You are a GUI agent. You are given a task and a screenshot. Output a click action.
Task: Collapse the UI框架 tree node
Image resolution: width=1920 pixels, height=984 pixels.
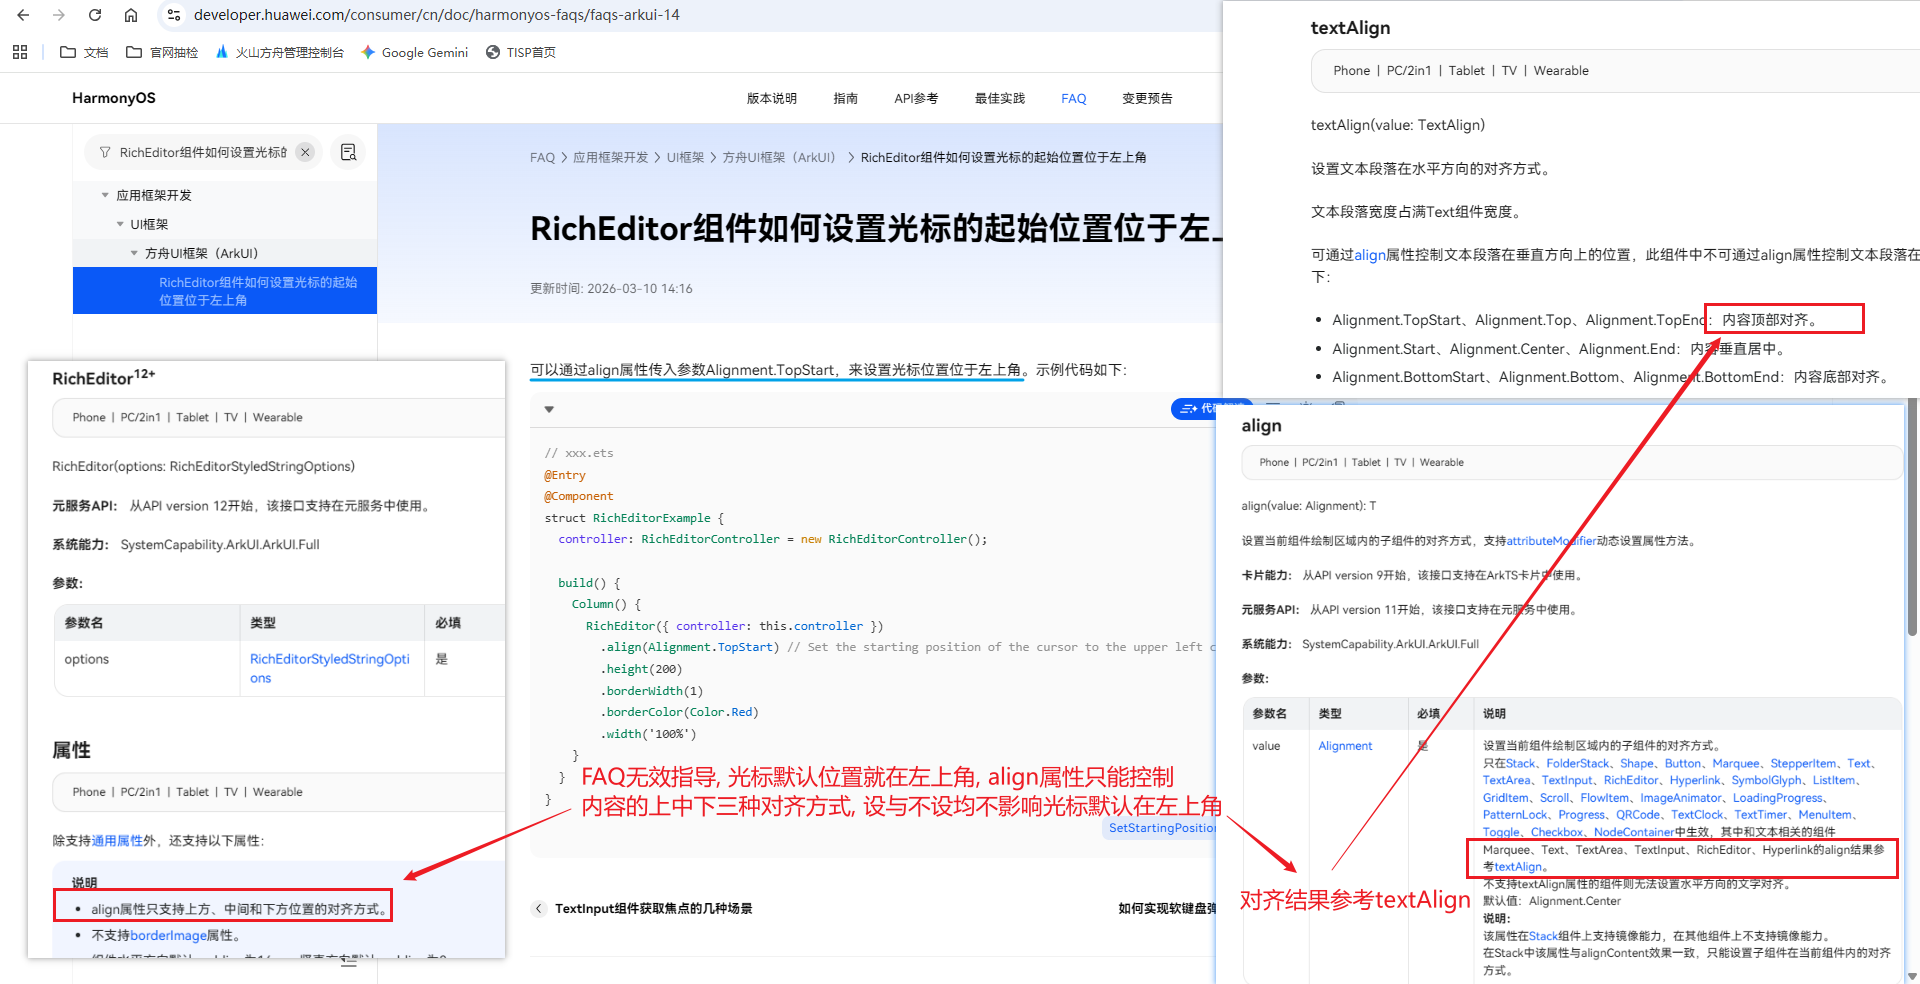(x=120, y=224)
